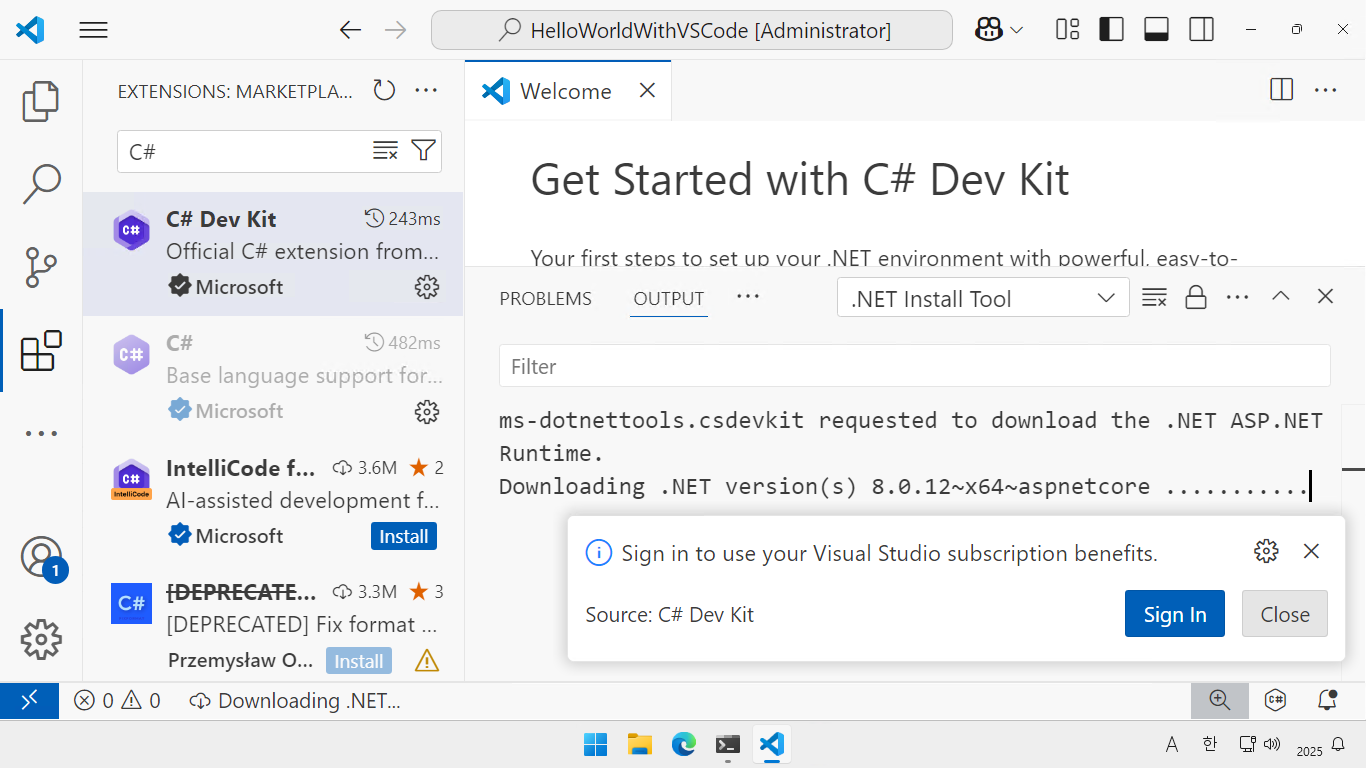Click the Visual Studio Code taskbar icon

[771, 744]
